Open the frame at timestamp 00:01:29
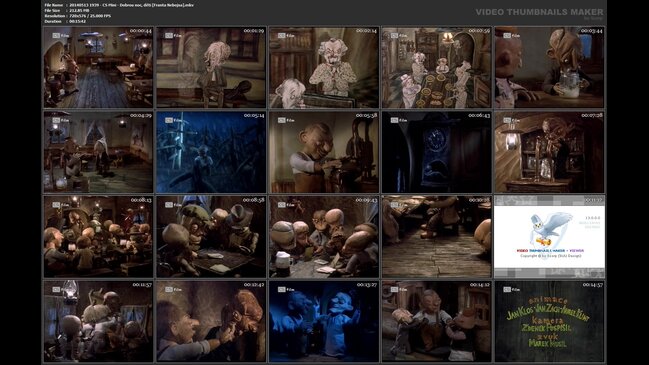Viewport: 649px width, 365px height. (x=211, y=67)
